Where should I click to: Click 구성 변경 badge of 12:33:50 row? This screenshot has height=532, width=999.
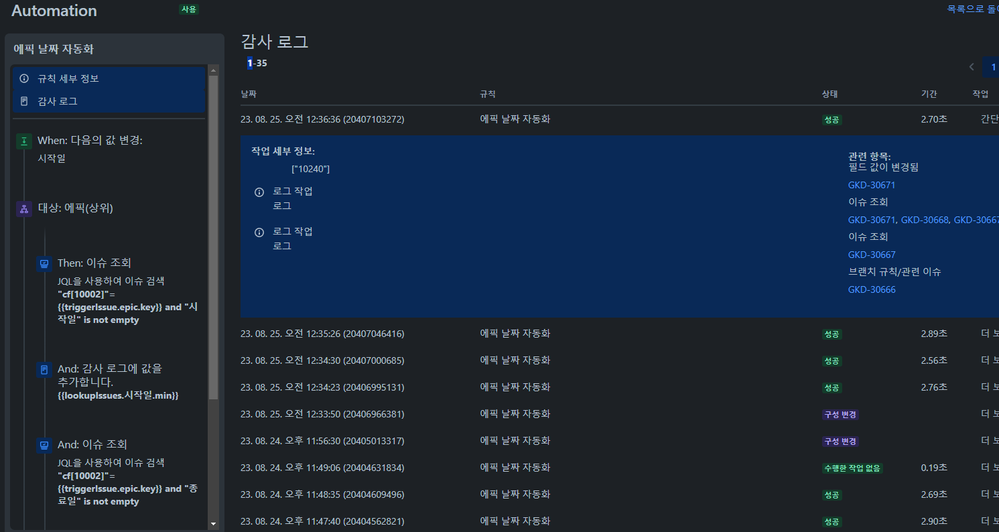click(x=840, y=414)
